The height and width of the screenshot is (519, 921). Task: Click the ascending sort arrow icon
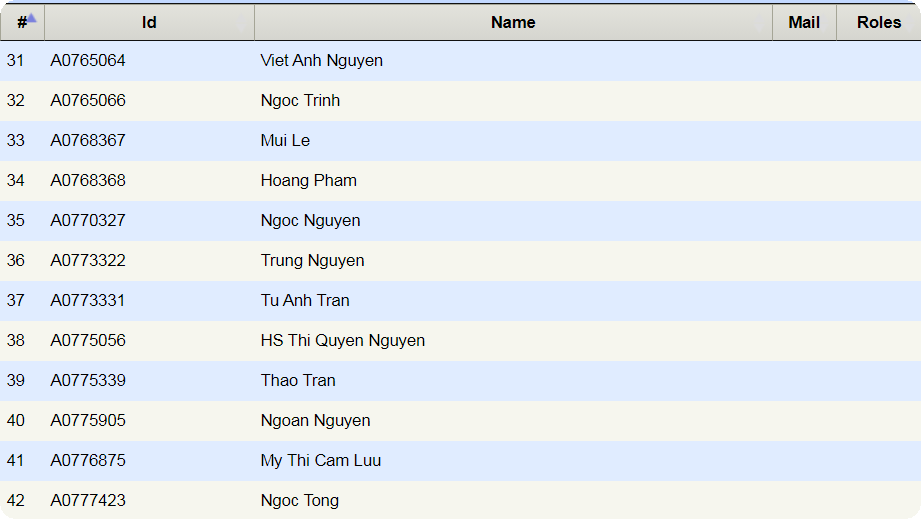point(32,18)
